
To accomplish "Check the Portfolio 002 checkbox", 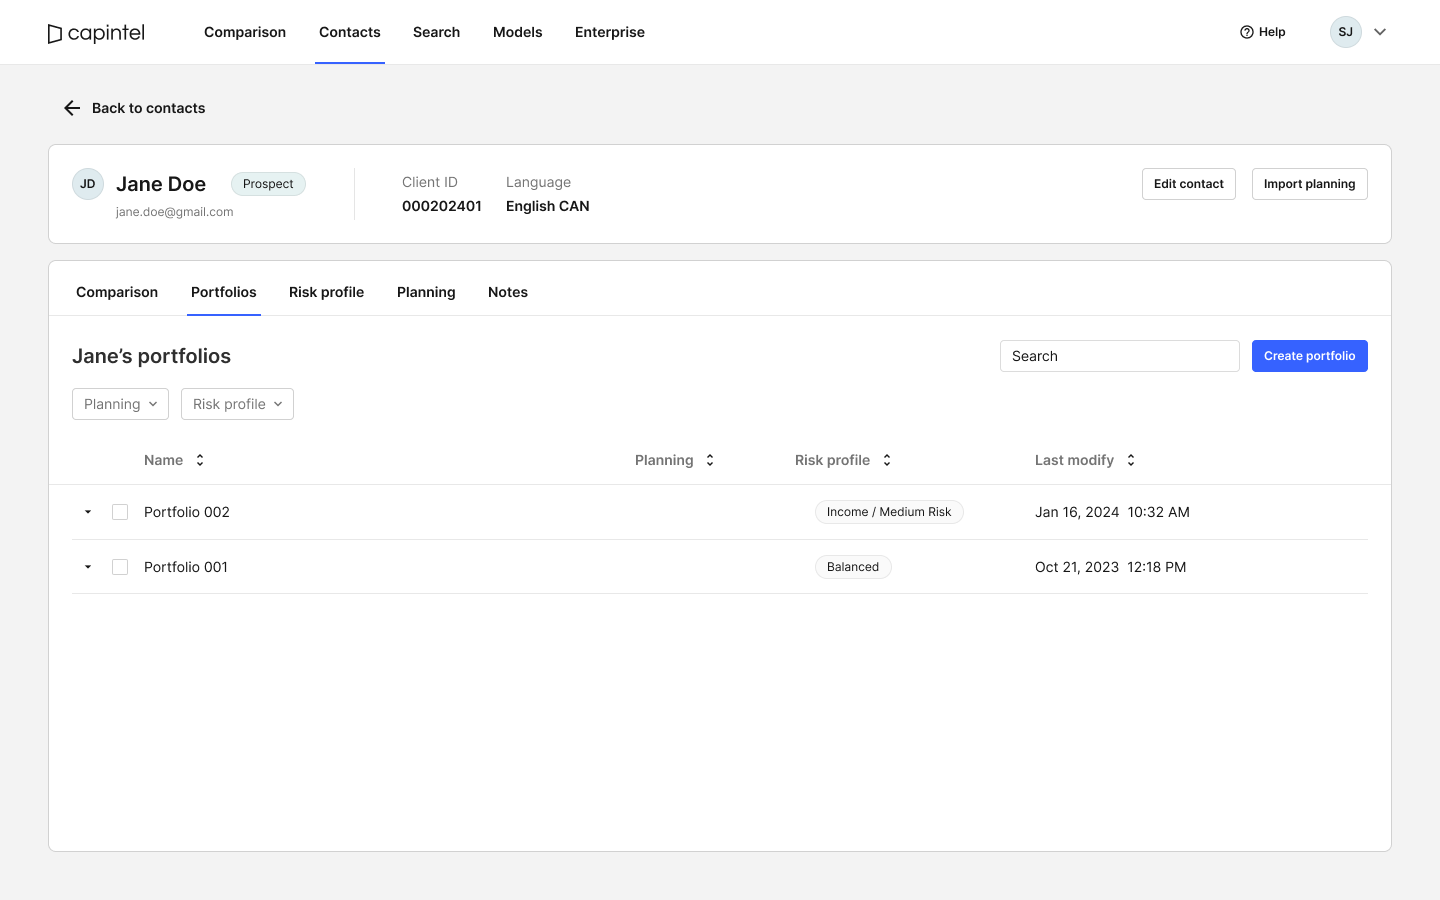I will [120, 512].
